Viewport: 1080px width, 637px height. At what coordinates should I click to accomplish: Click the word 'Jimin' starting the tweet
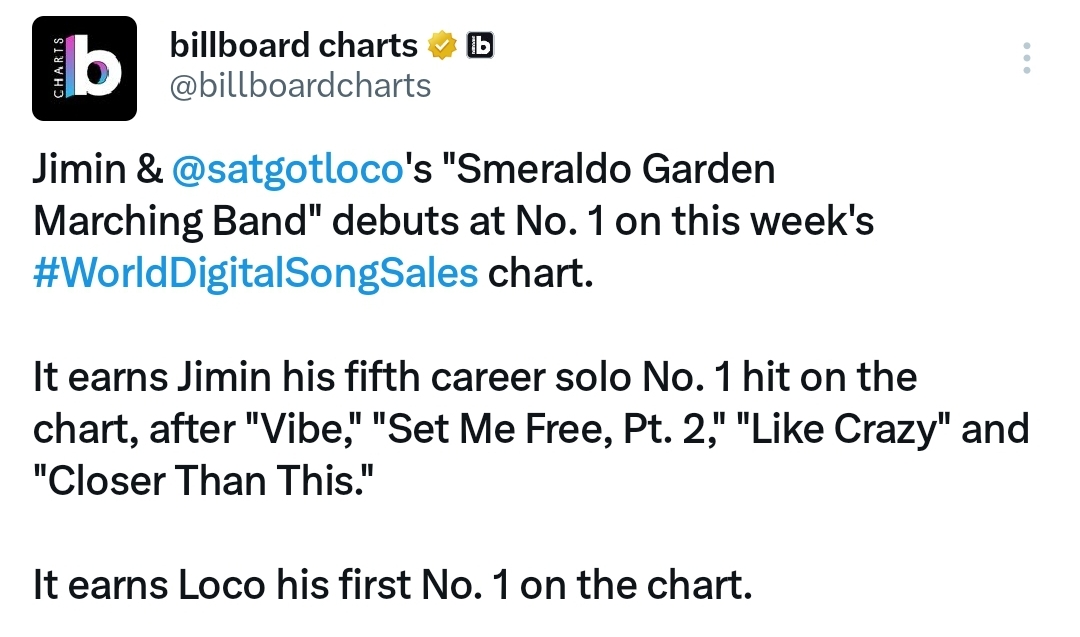pyautogui.click(x=79, y=169)
